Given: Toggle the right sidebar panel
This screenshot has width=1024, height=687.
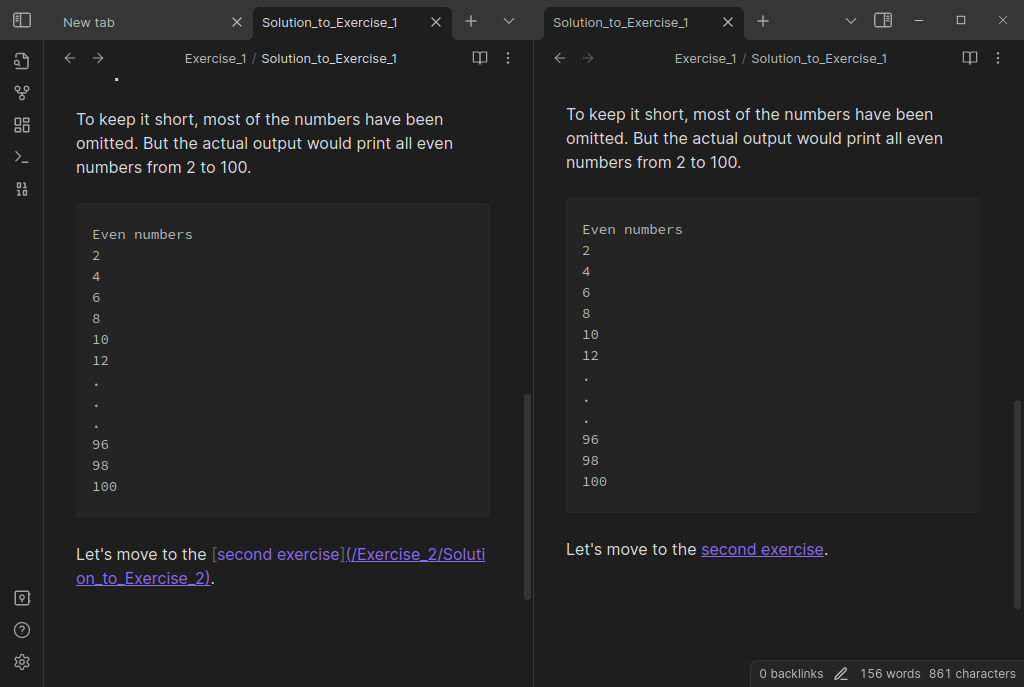Looking at the screenshot, I should click(883, 20).
